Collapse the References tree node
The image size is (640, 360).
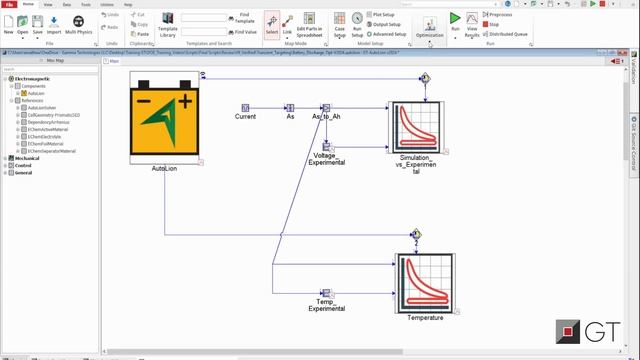11,100
